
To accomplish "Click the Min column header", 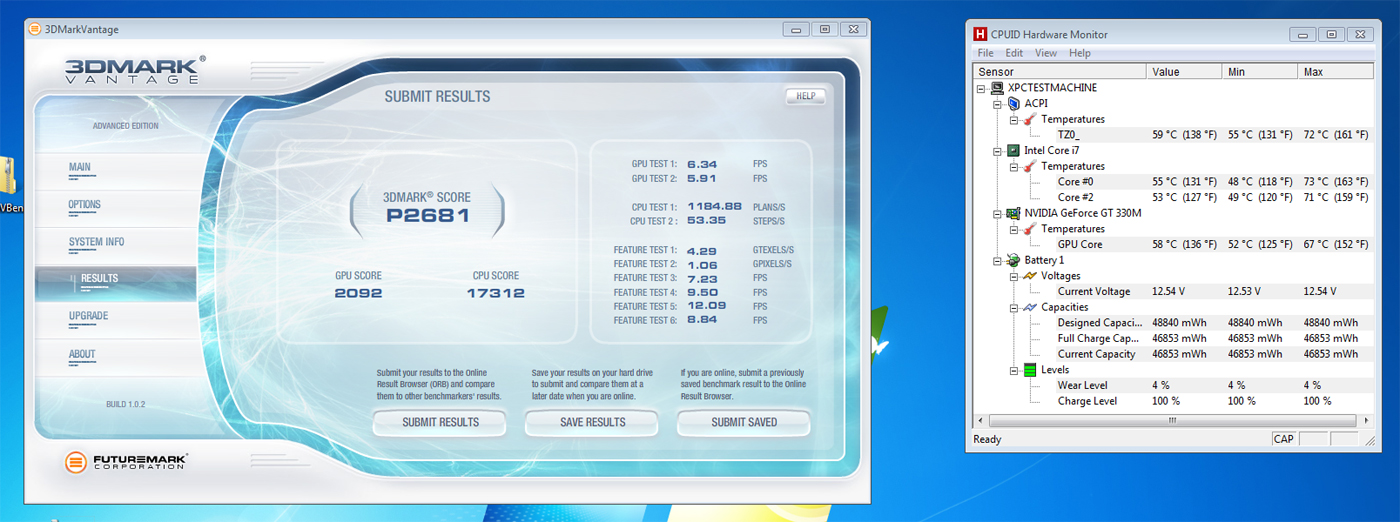I will click(x=1260, y=72).
